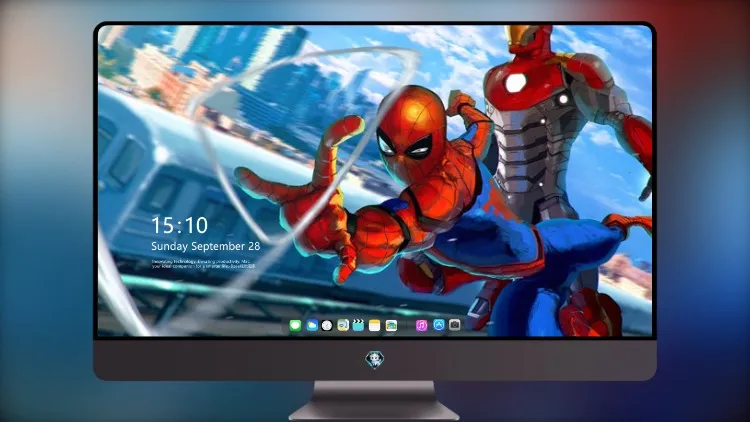Click the Maps icon in the dock
Screen dimensions: 750x422
point(343,326)
